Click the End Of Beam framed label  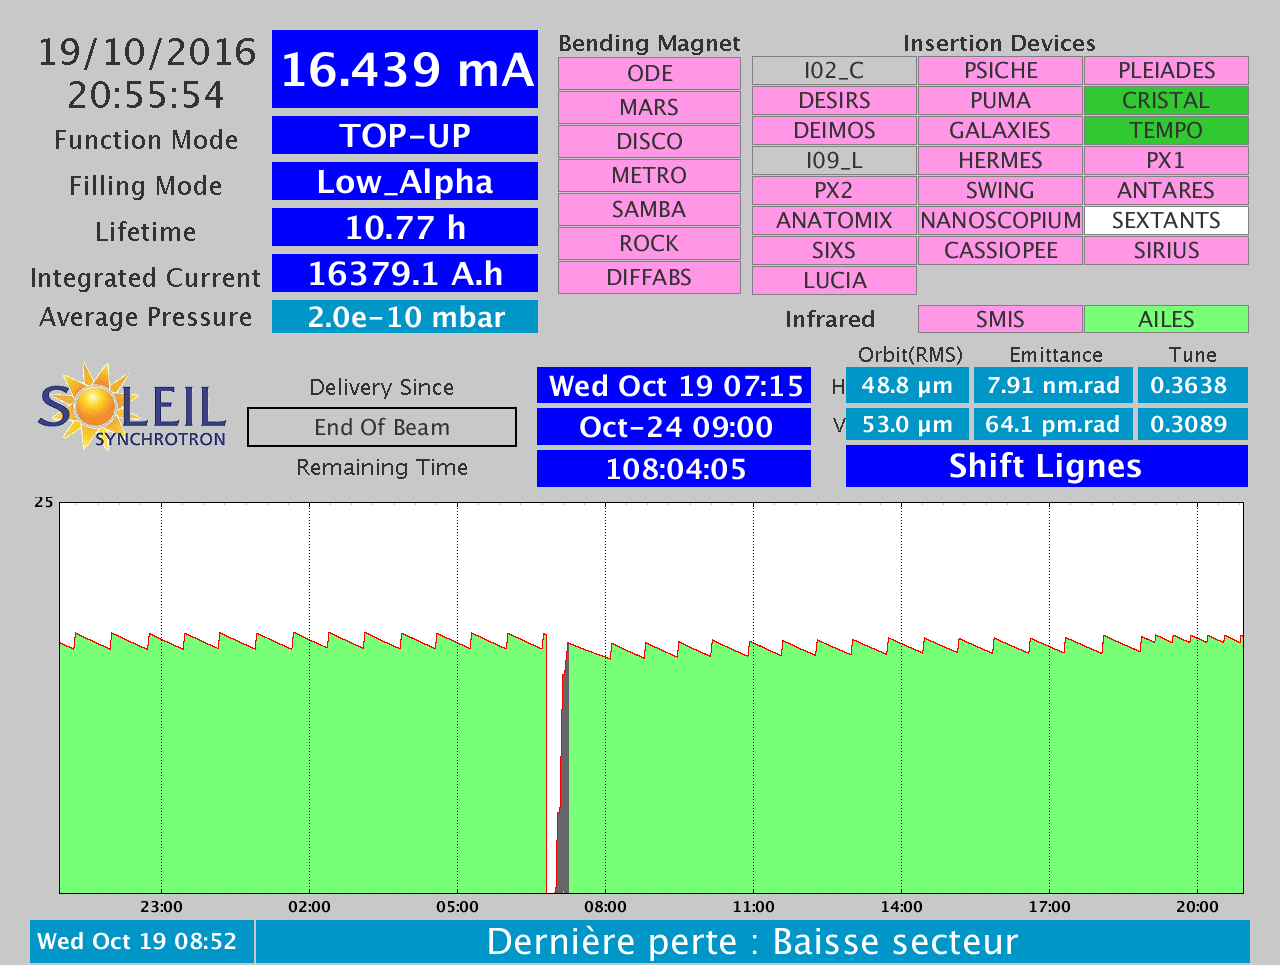pyautogui.click(x=382, y=427)
